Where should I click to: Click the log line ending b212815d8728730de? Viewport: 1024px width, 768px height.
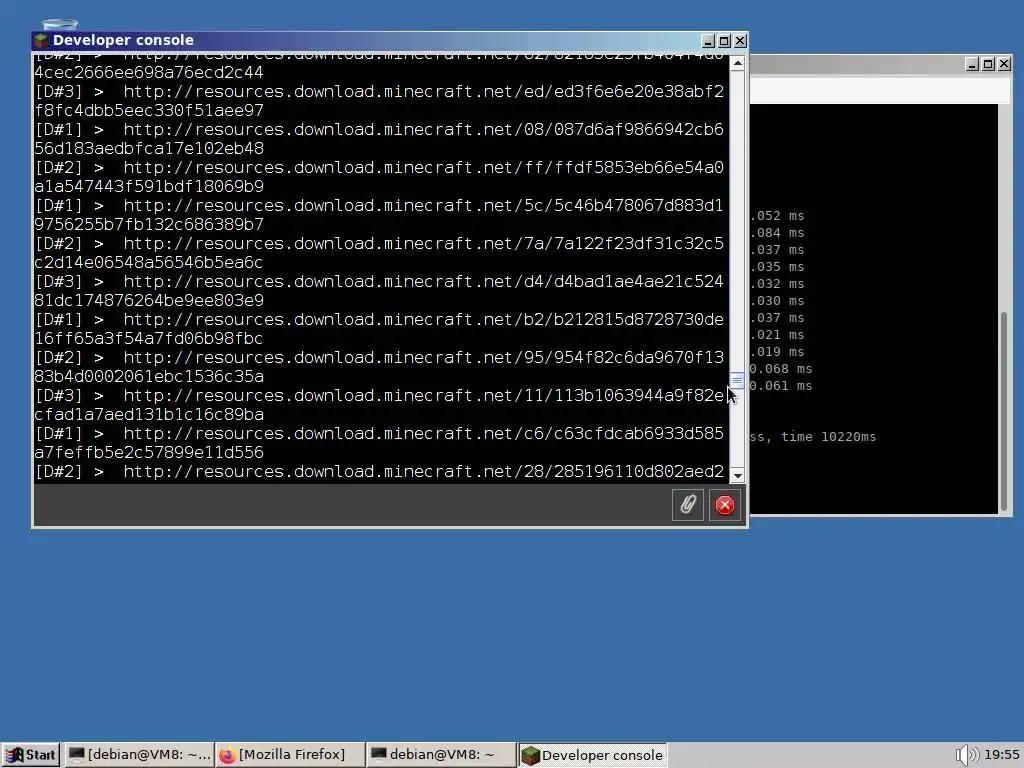click(379, 319)
